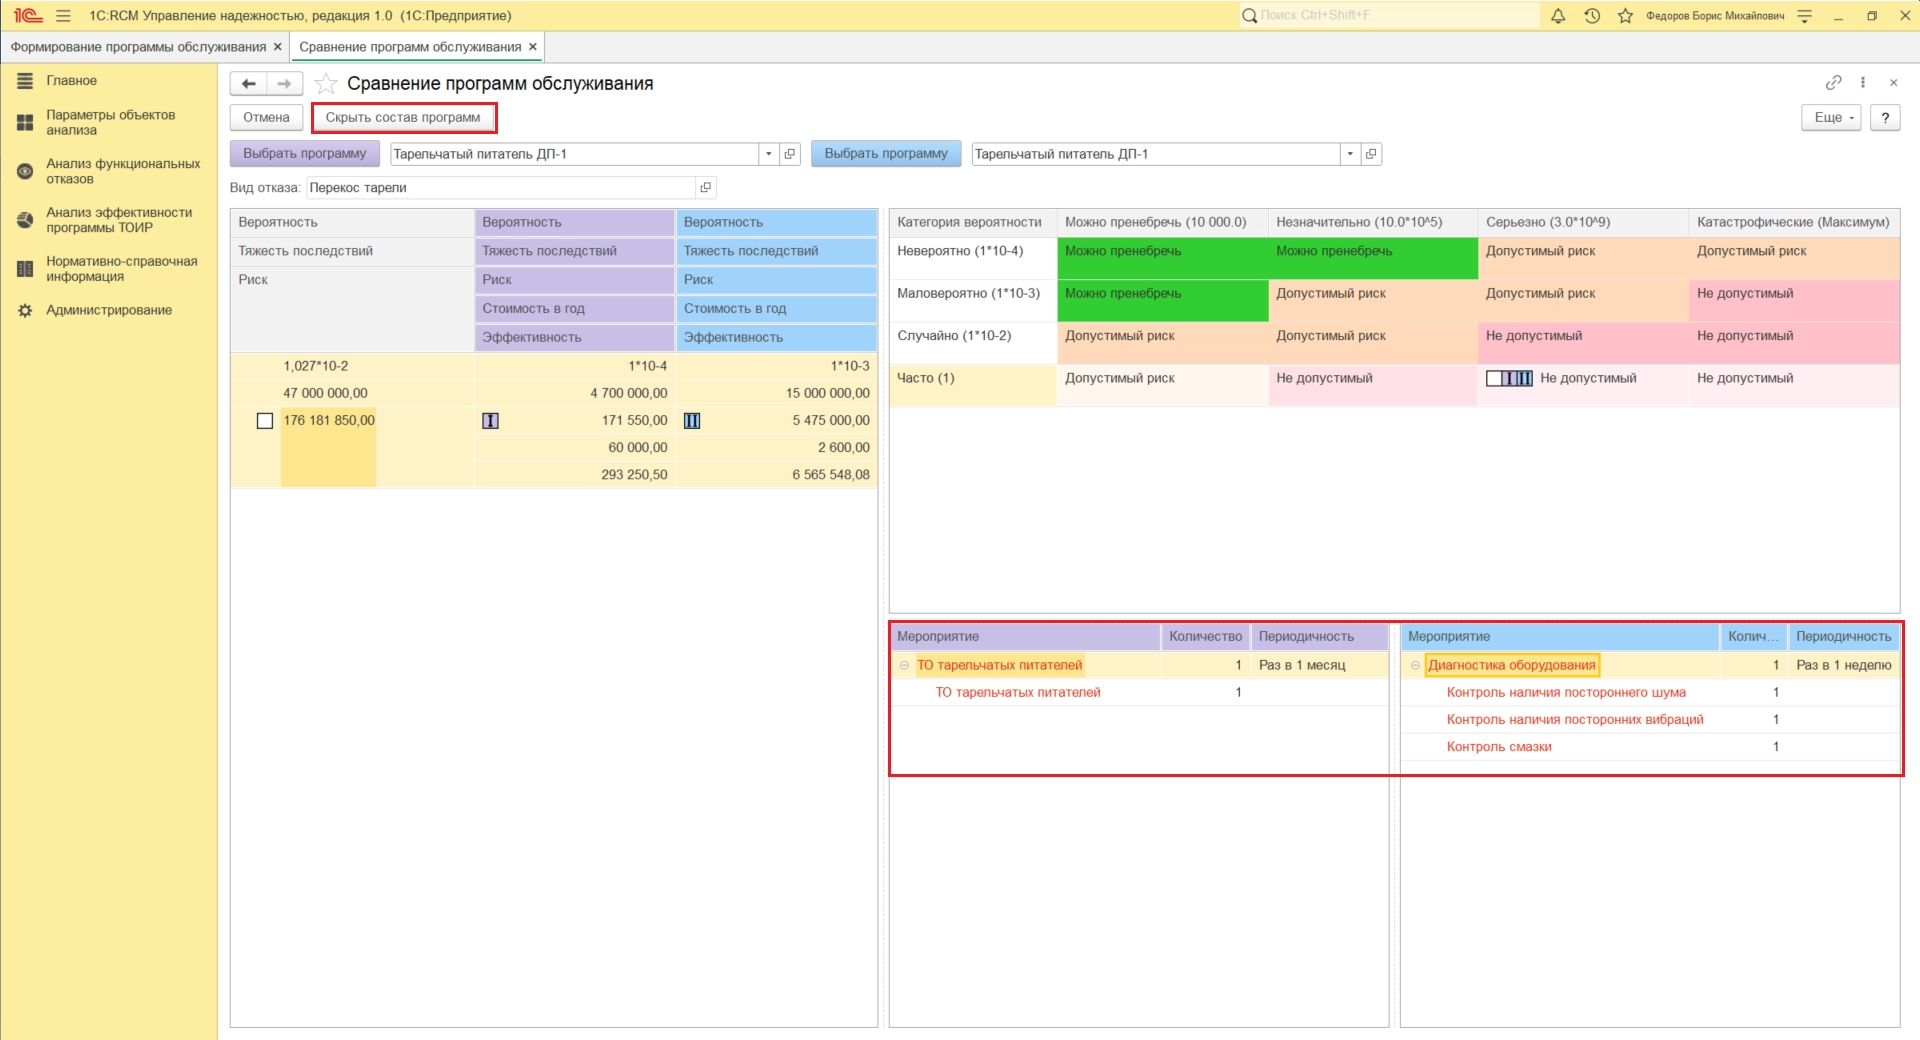Click the notifications bell icon
The width and height of the screenshot is (1920, 1040).
tap(1558, 16)
